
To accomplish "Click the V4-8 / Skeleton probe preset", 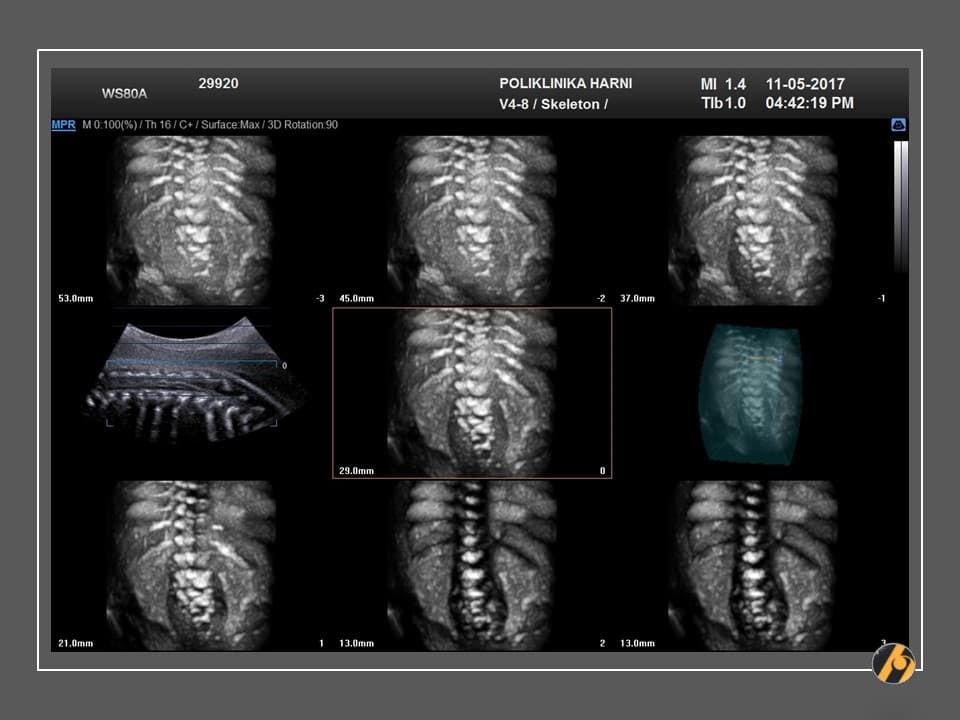I will pos(553,104).
